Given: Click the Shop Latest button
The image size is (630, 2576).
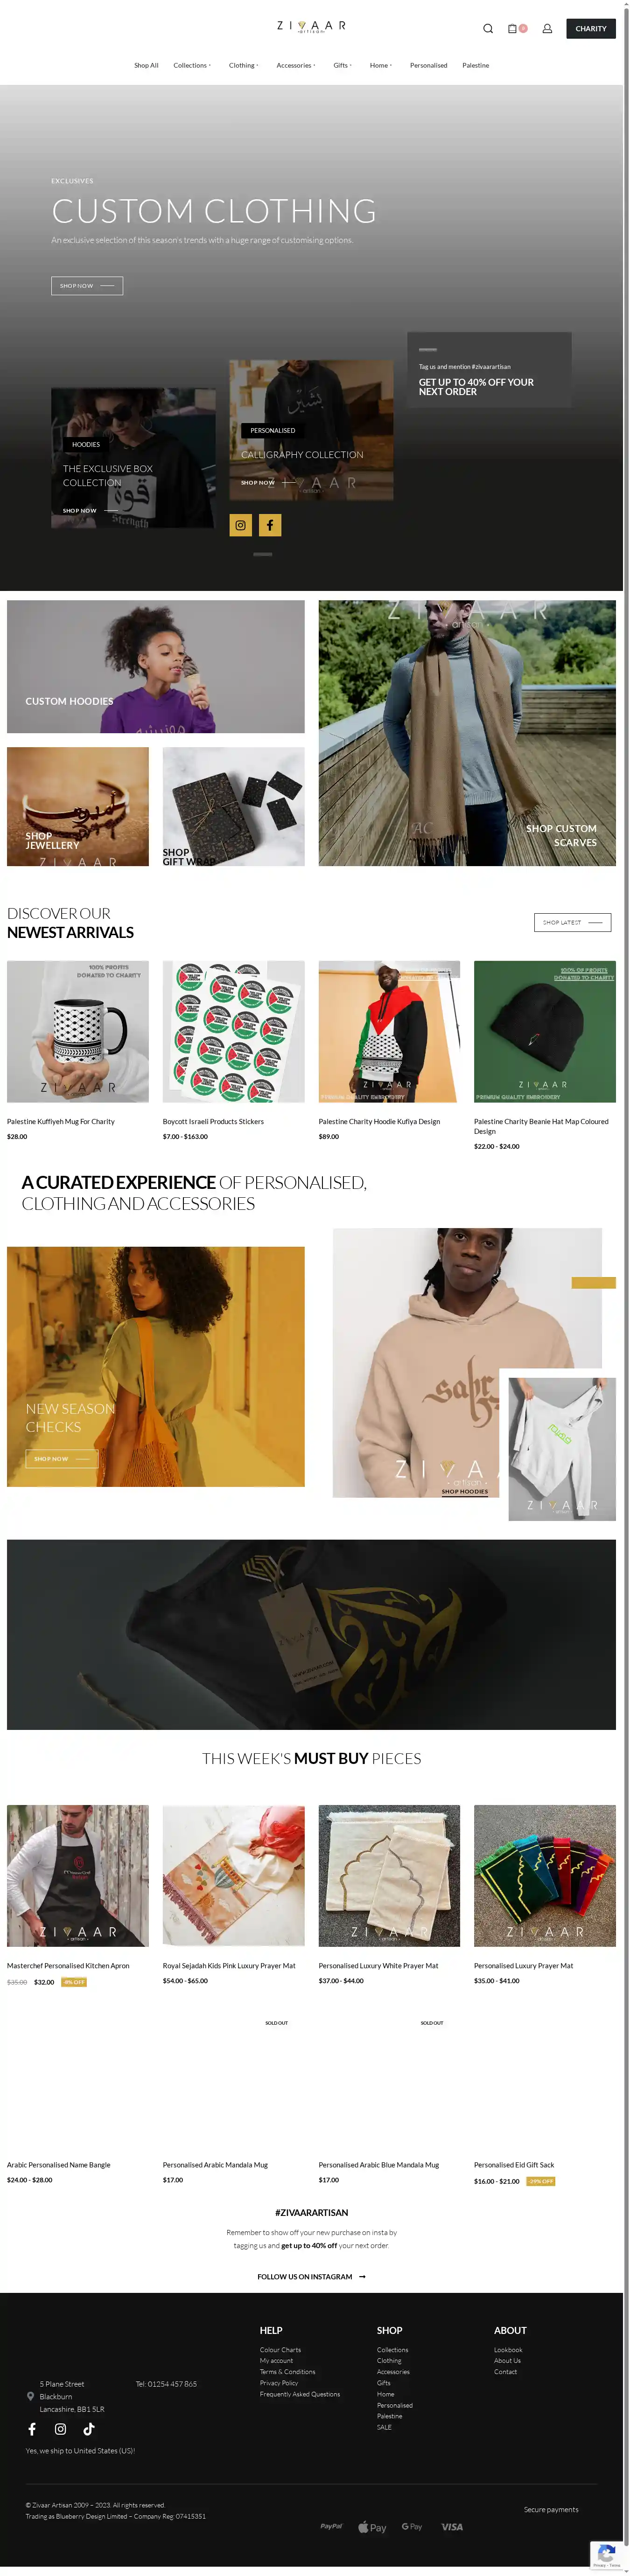Looking at the screenshot, I should point(572,922).
